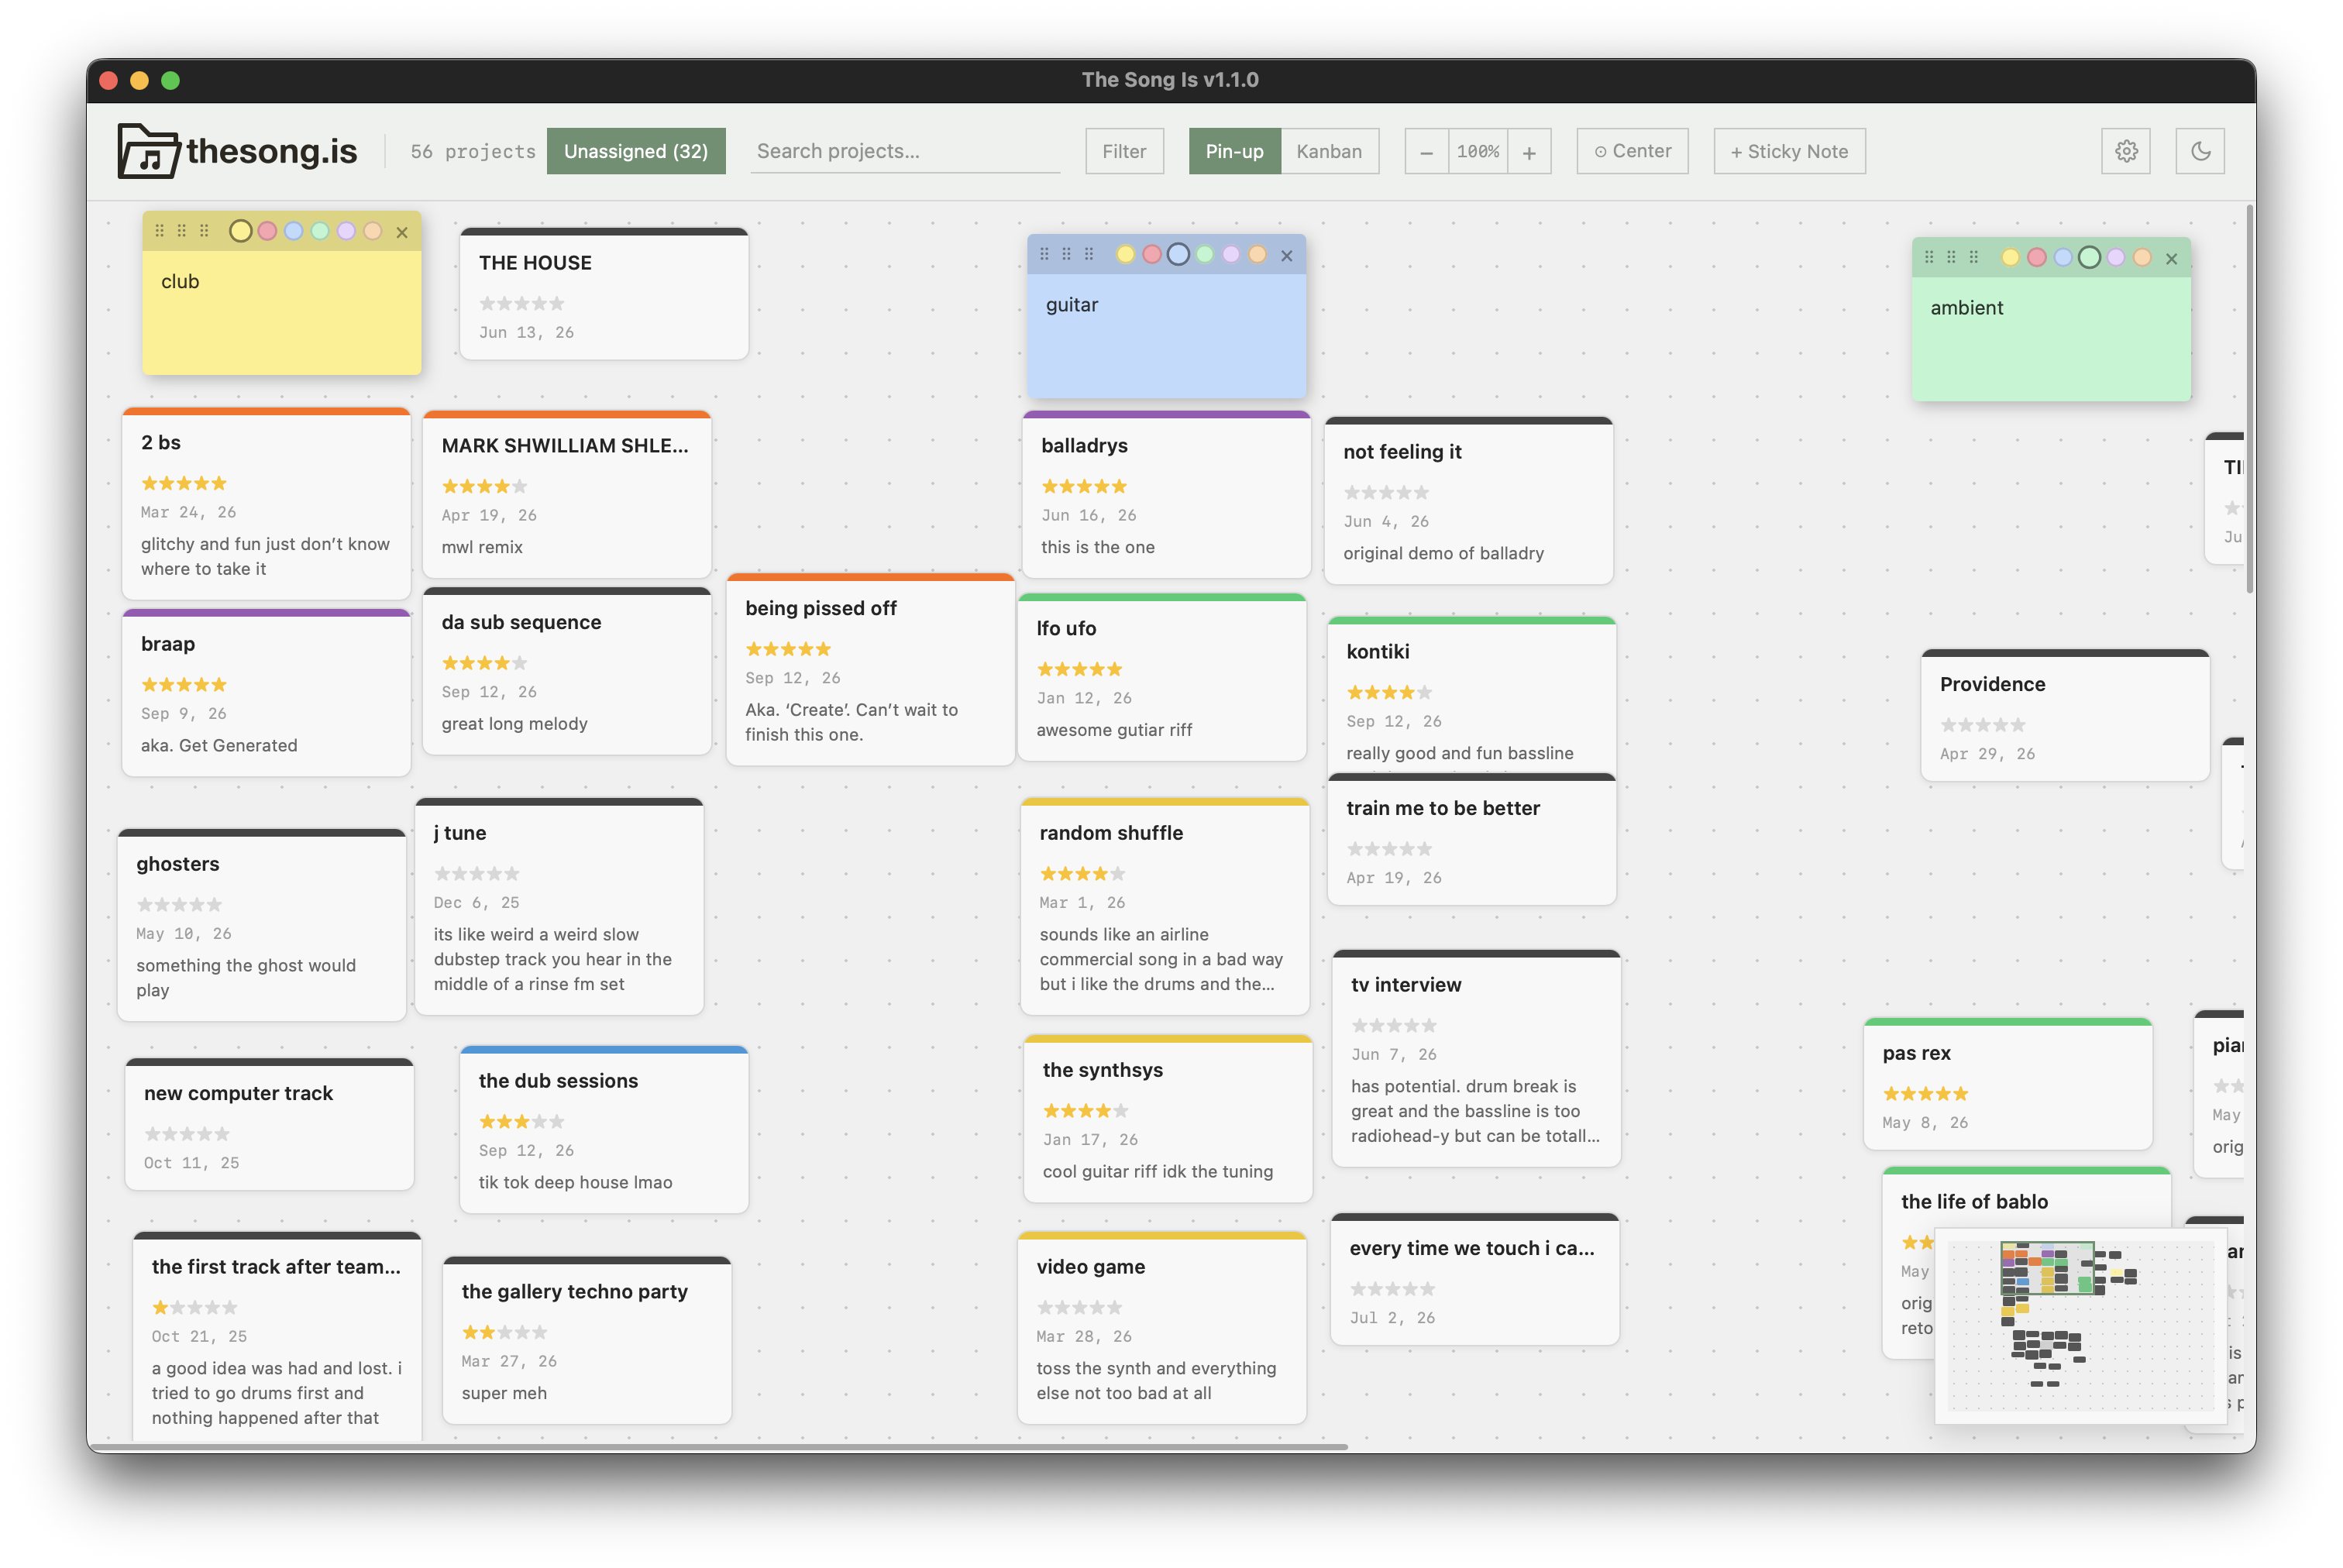This screenshot has height=1568, width=2343.
Task: Rate not feeling it five stars
Action: [x=1421, y=493]
